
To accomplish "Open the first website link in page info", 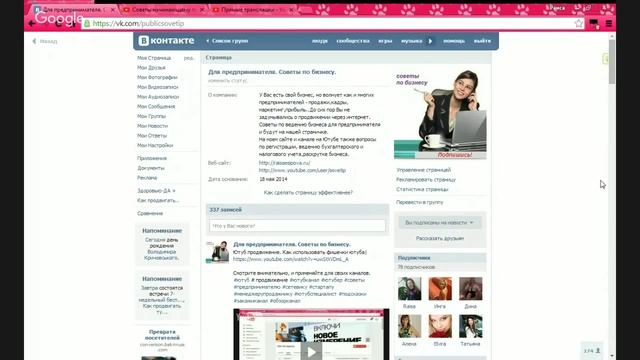I will (x=284, y=163).
